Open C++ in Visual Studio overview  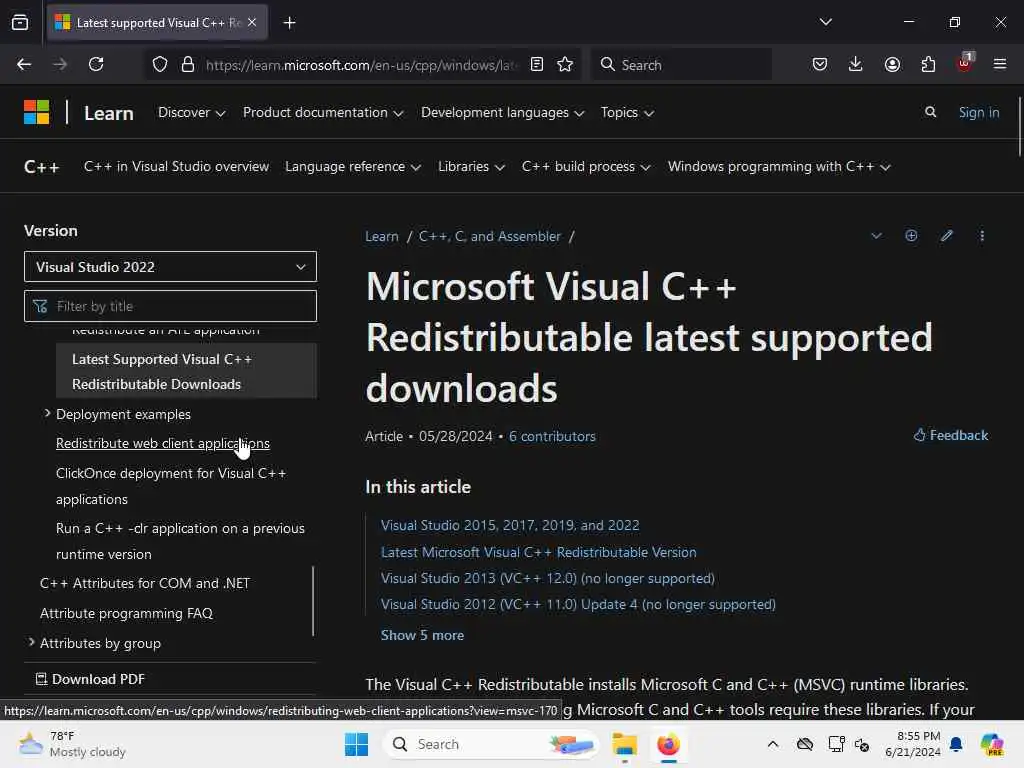(x=176, y=167)
